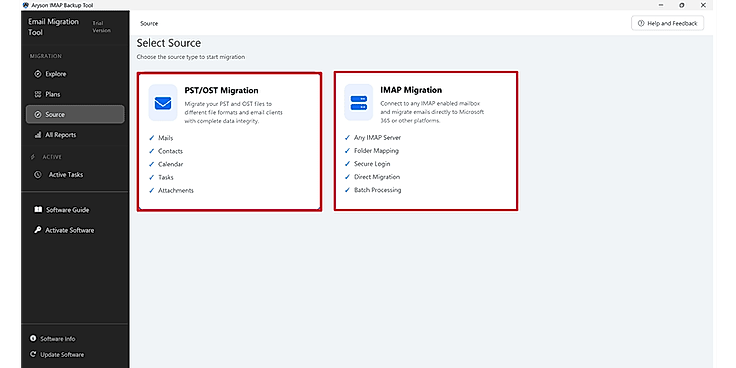Click the 'Batch Processing' text
The image size is (736, 368).
click(x=377, y=190)
